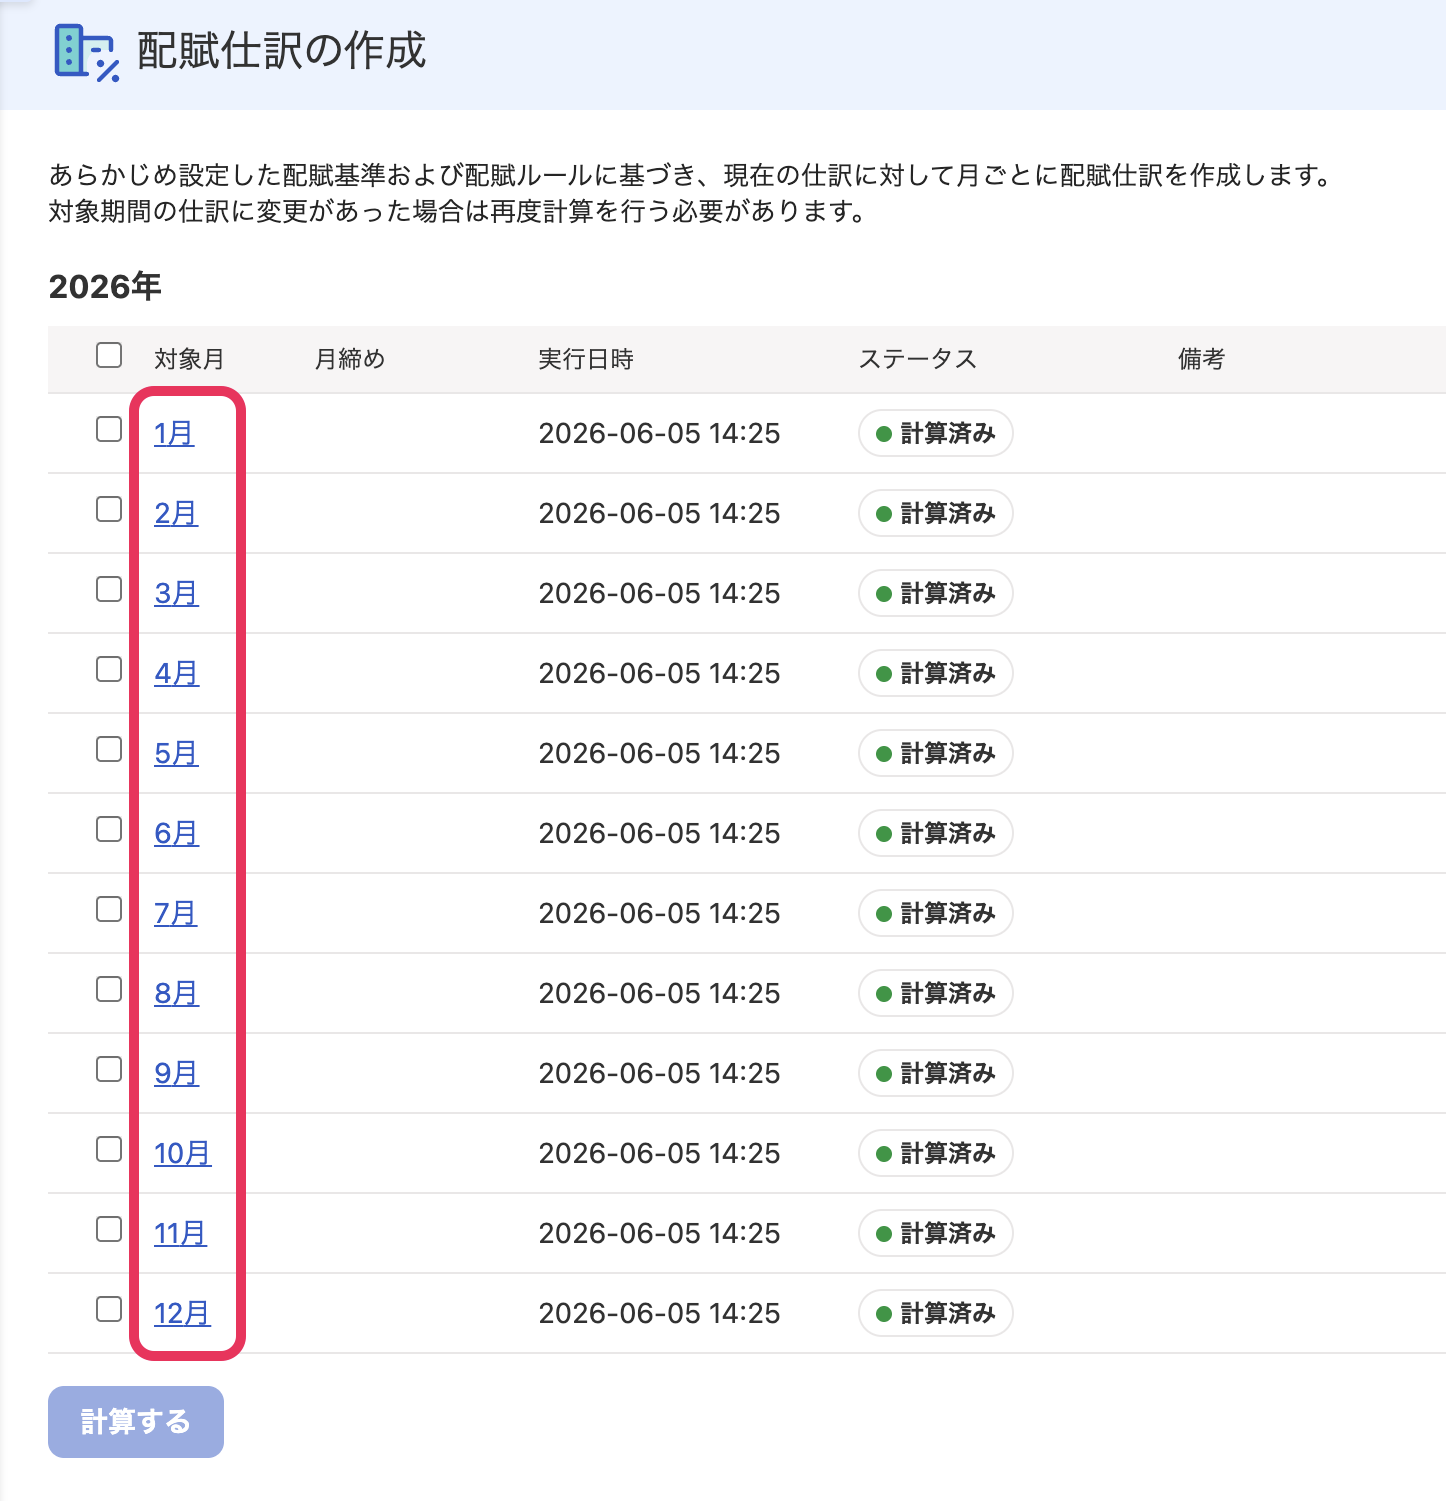
Task: Open the 8月 link
Action: pos(176,993)
